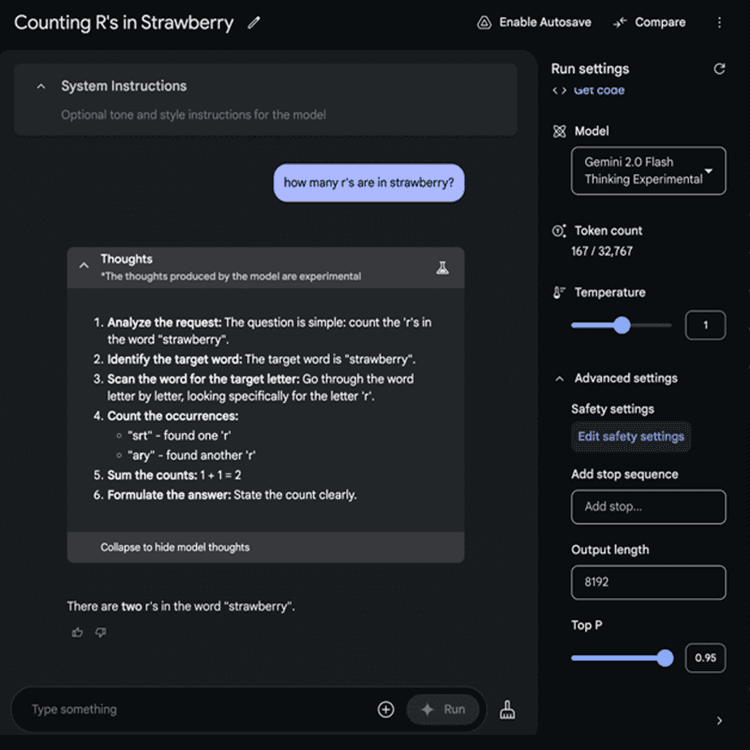
Task: Click Edit safety settings
Action: 631,436
